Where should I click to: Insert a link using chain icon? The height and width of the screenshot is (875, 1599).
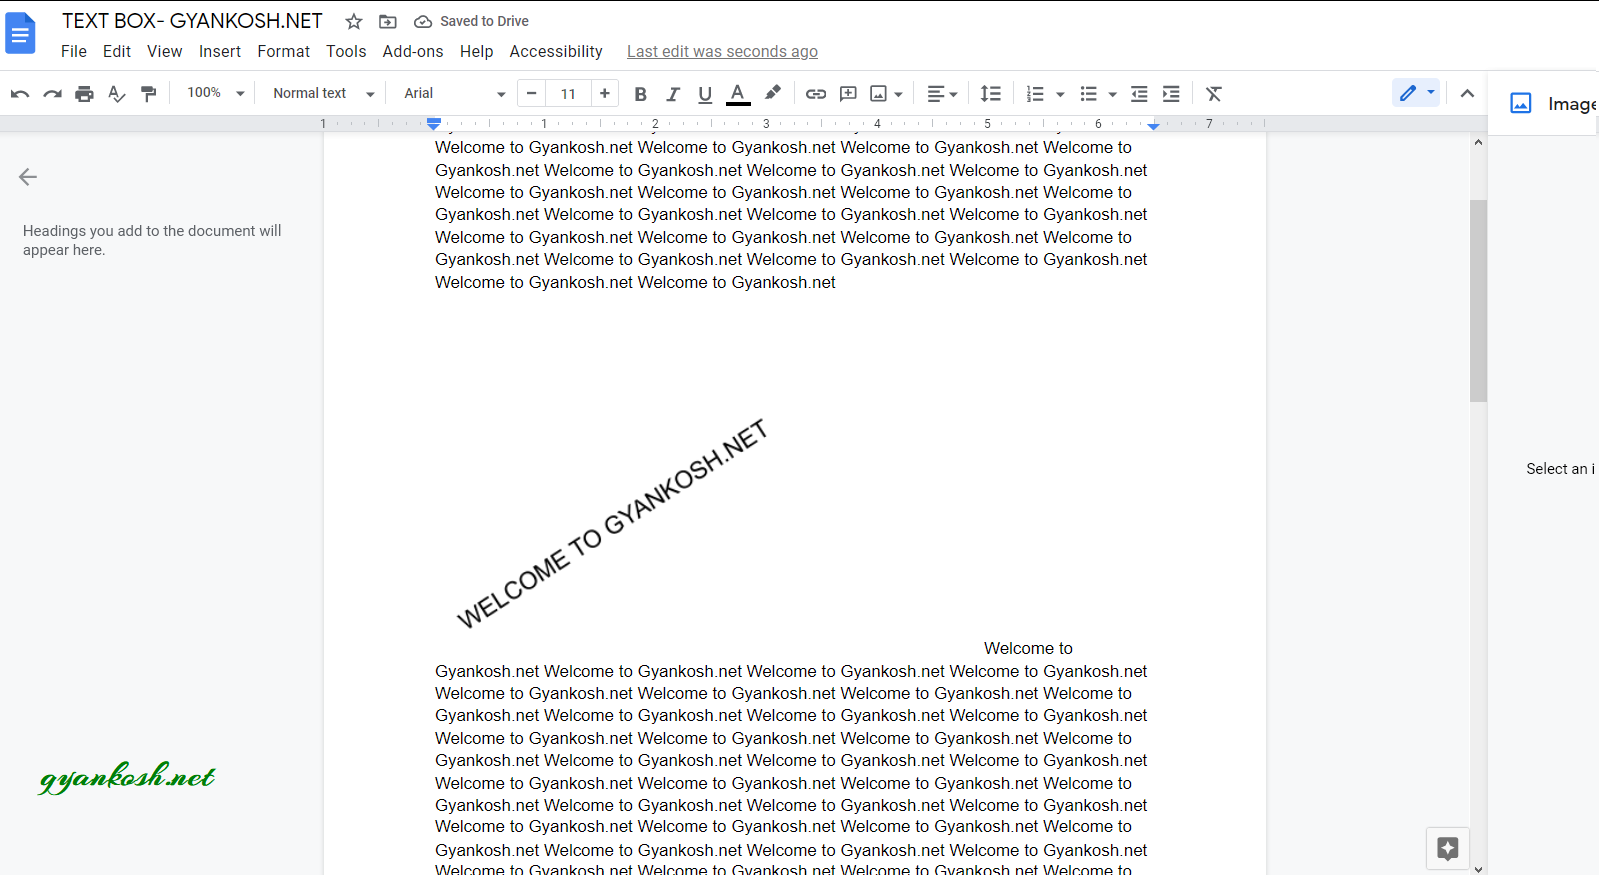tap(816, 94)
